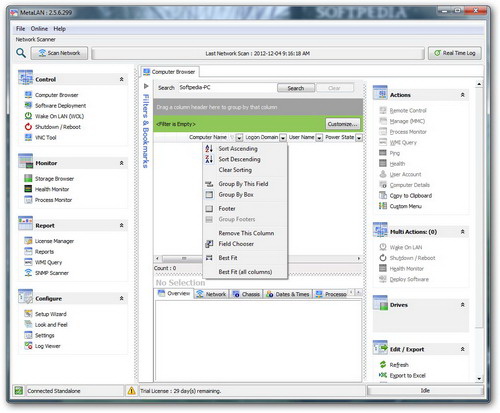Click the Connected Standalone status icon
Image resolution: width=500 pixels, height=413 pixels.
pos(19,391)
